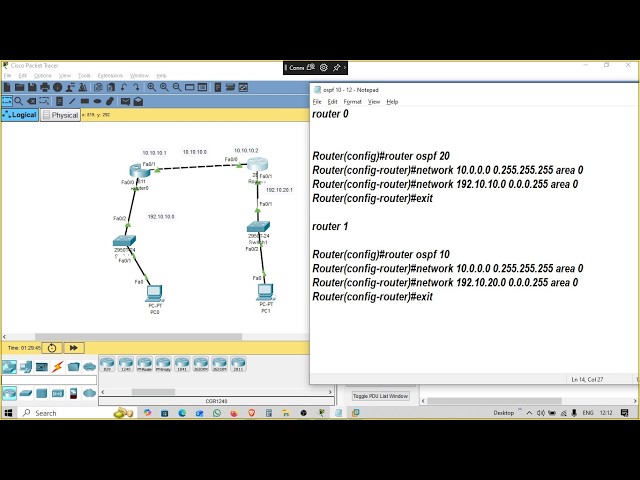The image size is (640, 480).
Task: Pick the Place Note tool icon
Action: (x=59, y=101)
